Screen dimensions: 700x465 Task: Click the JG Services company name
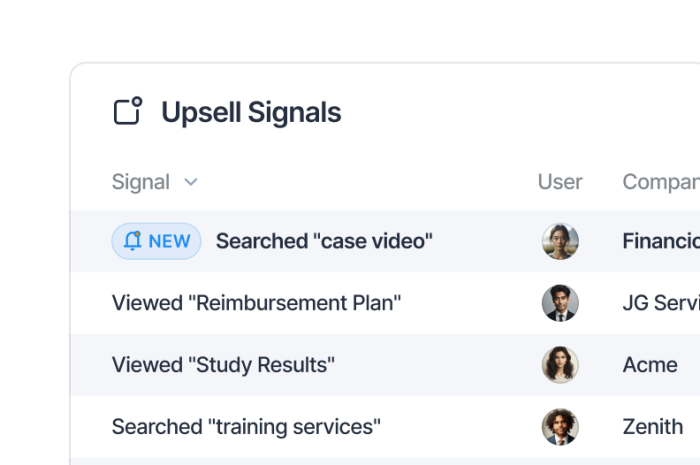660,303
